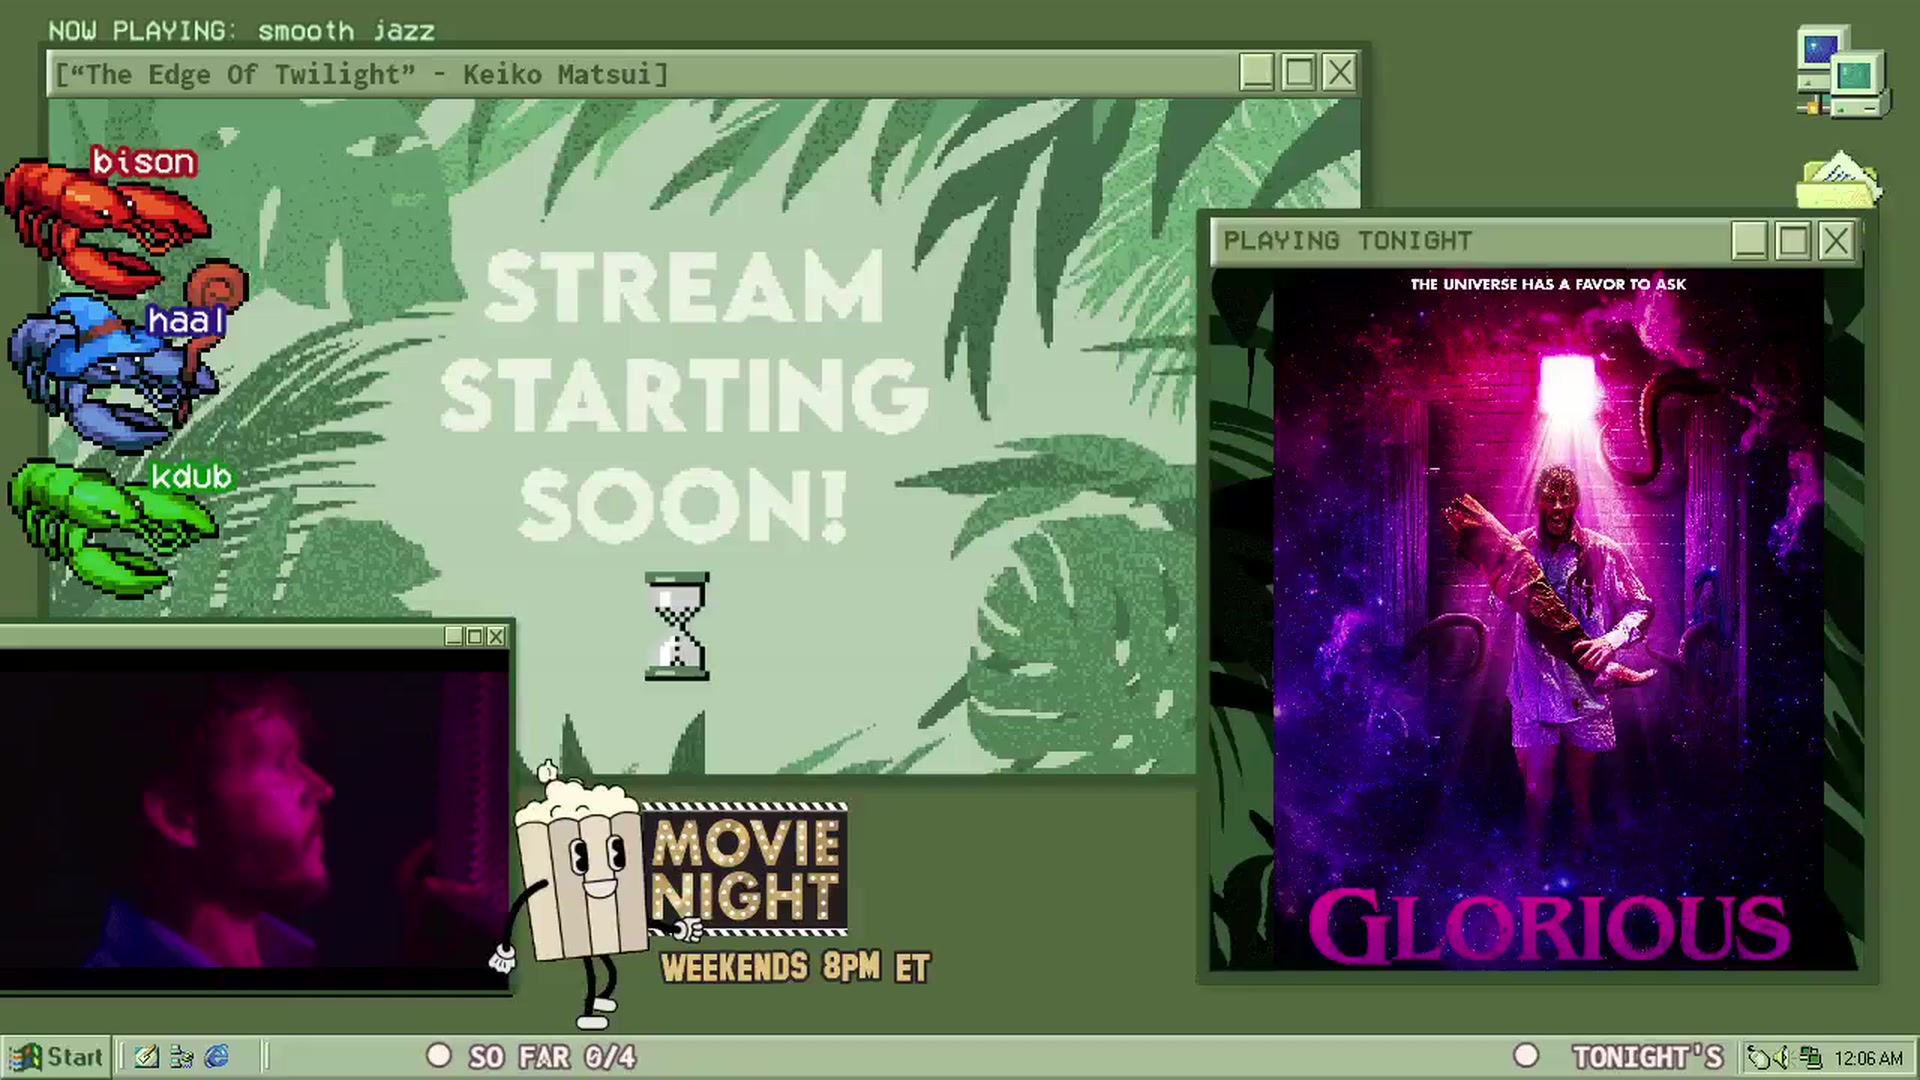Click the Glorious movie poster
This screenshot has width=1920, height=1080.
(x=1548, y=620)
